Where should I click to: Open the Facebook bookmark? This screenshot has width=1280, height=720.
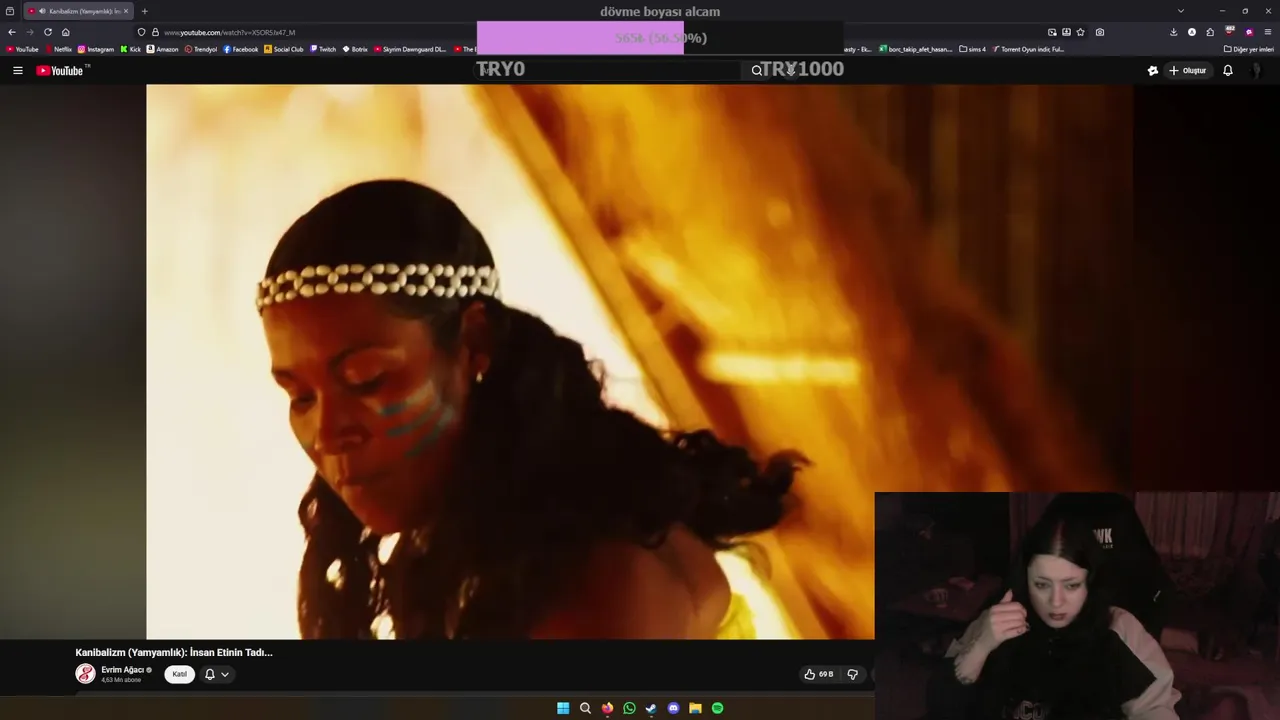[x=241, y=49]
